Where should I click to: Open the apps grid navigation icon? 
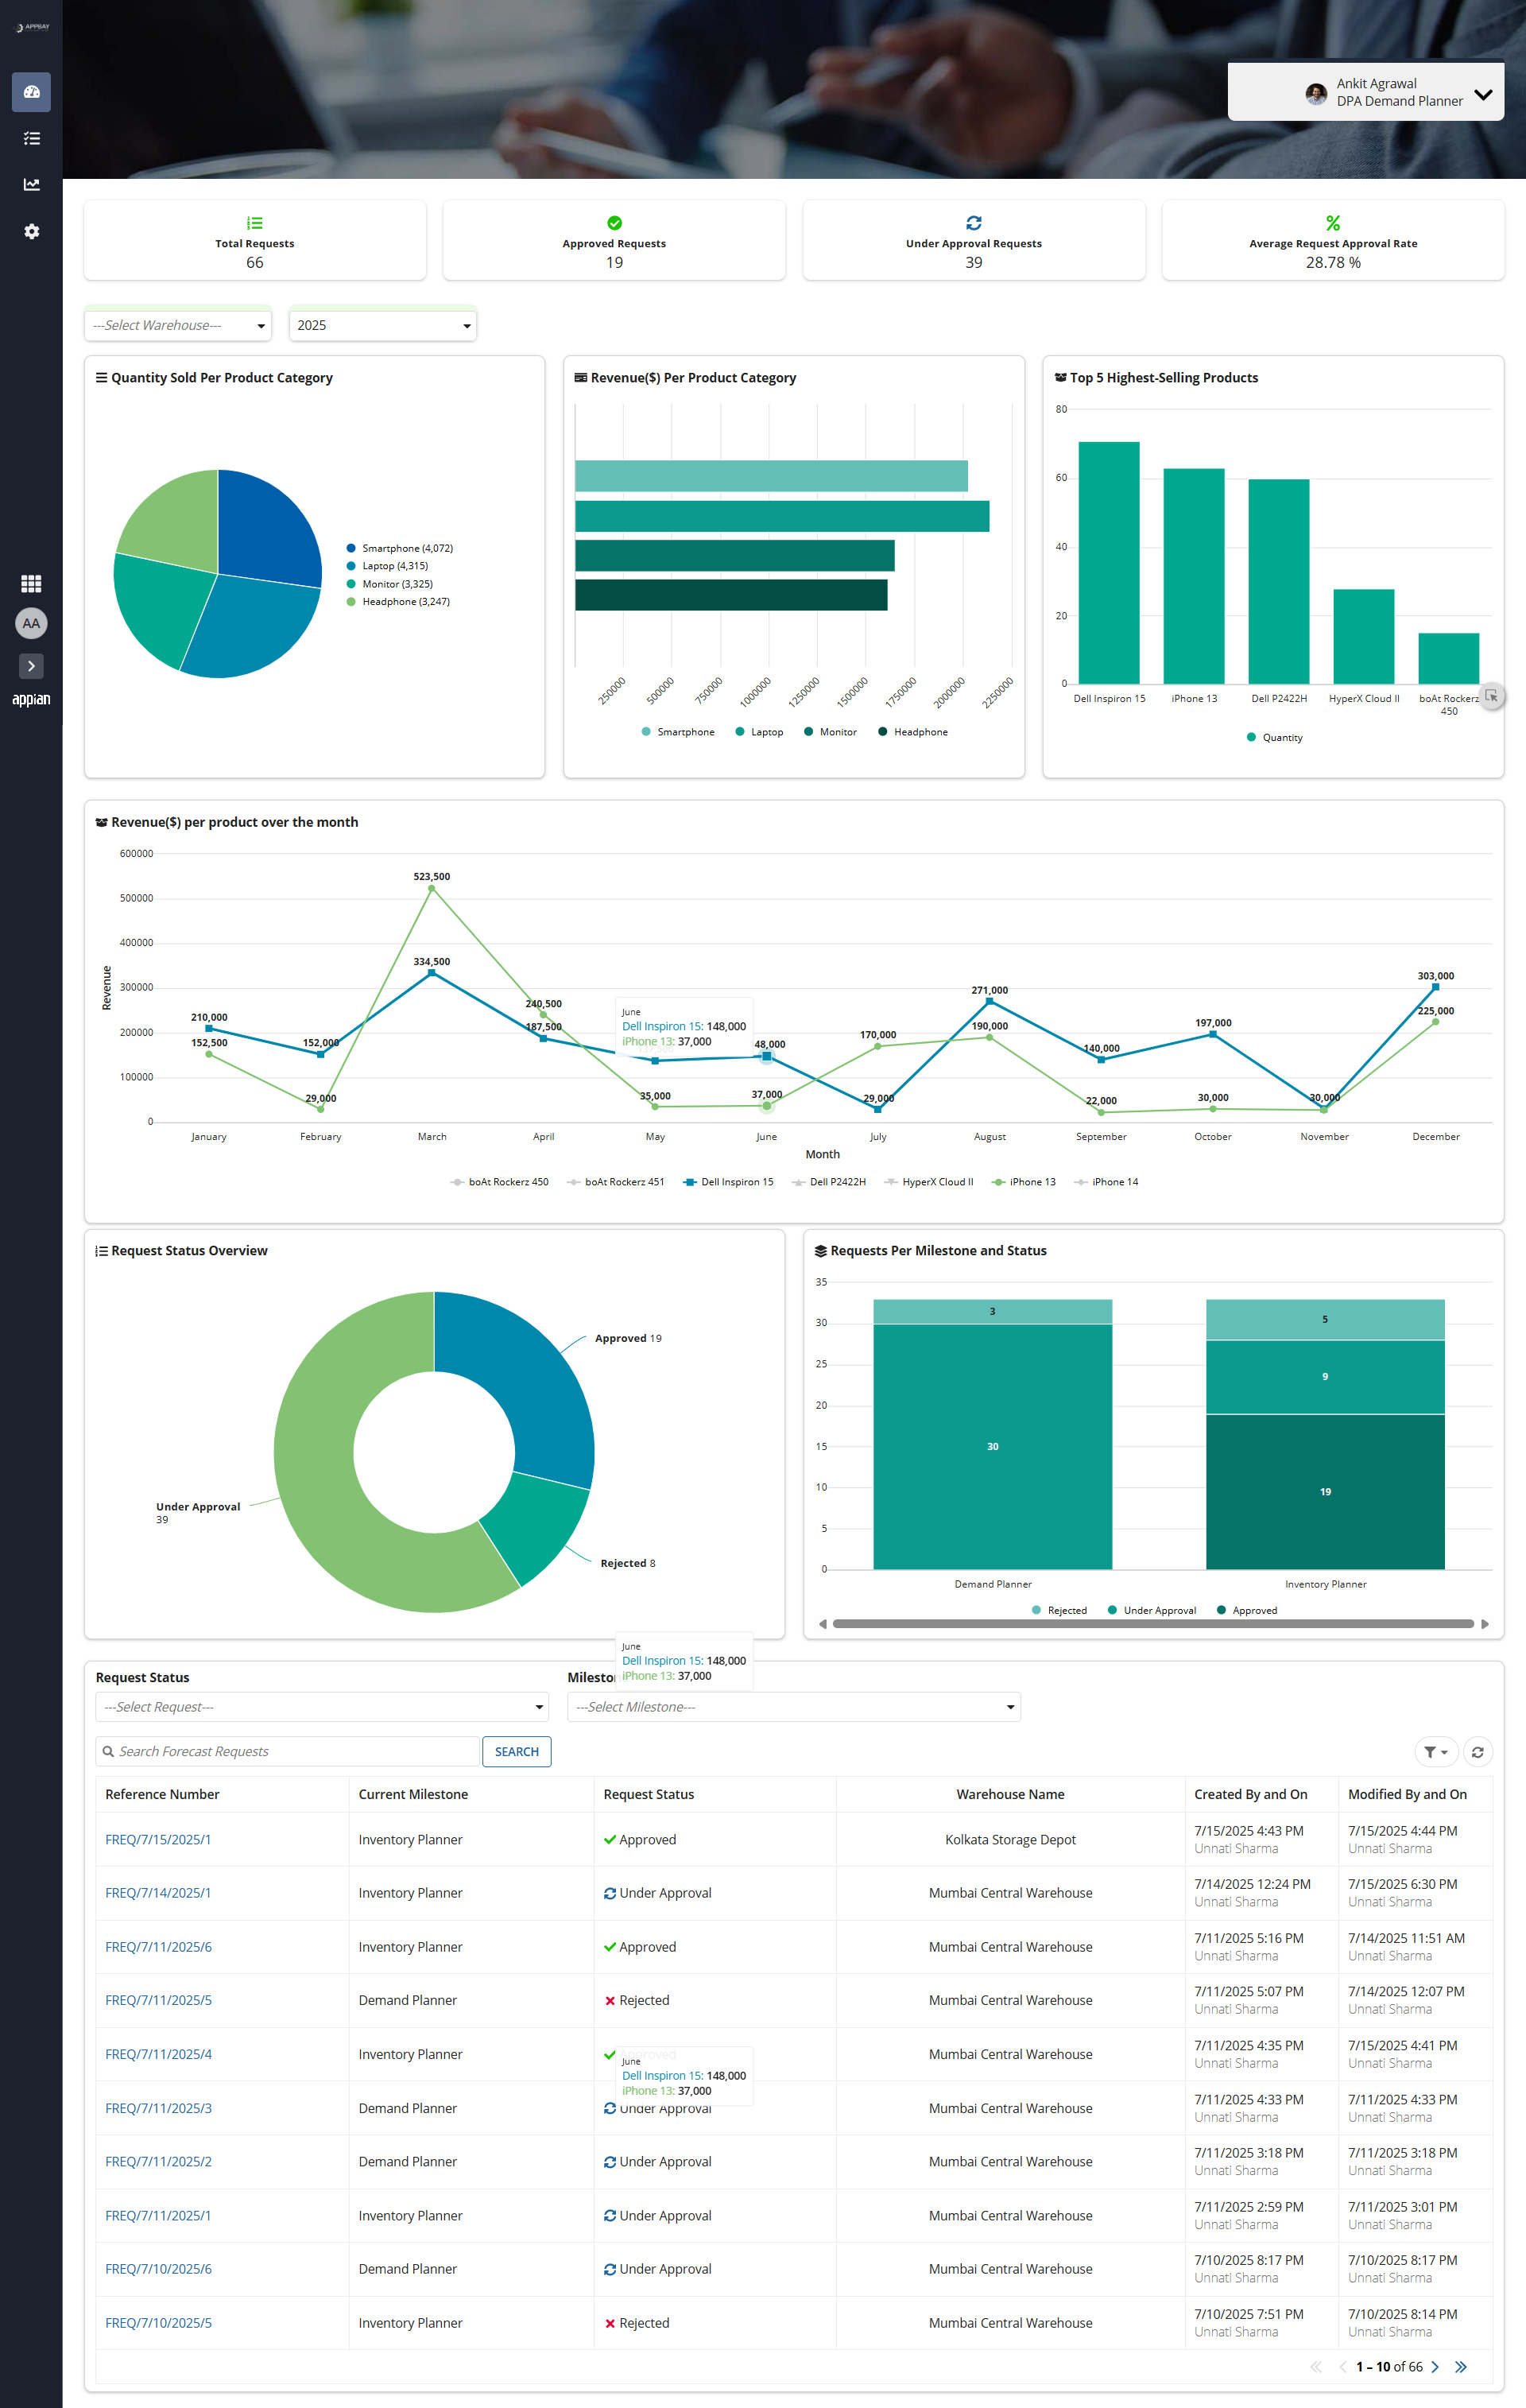click(31, 583)
